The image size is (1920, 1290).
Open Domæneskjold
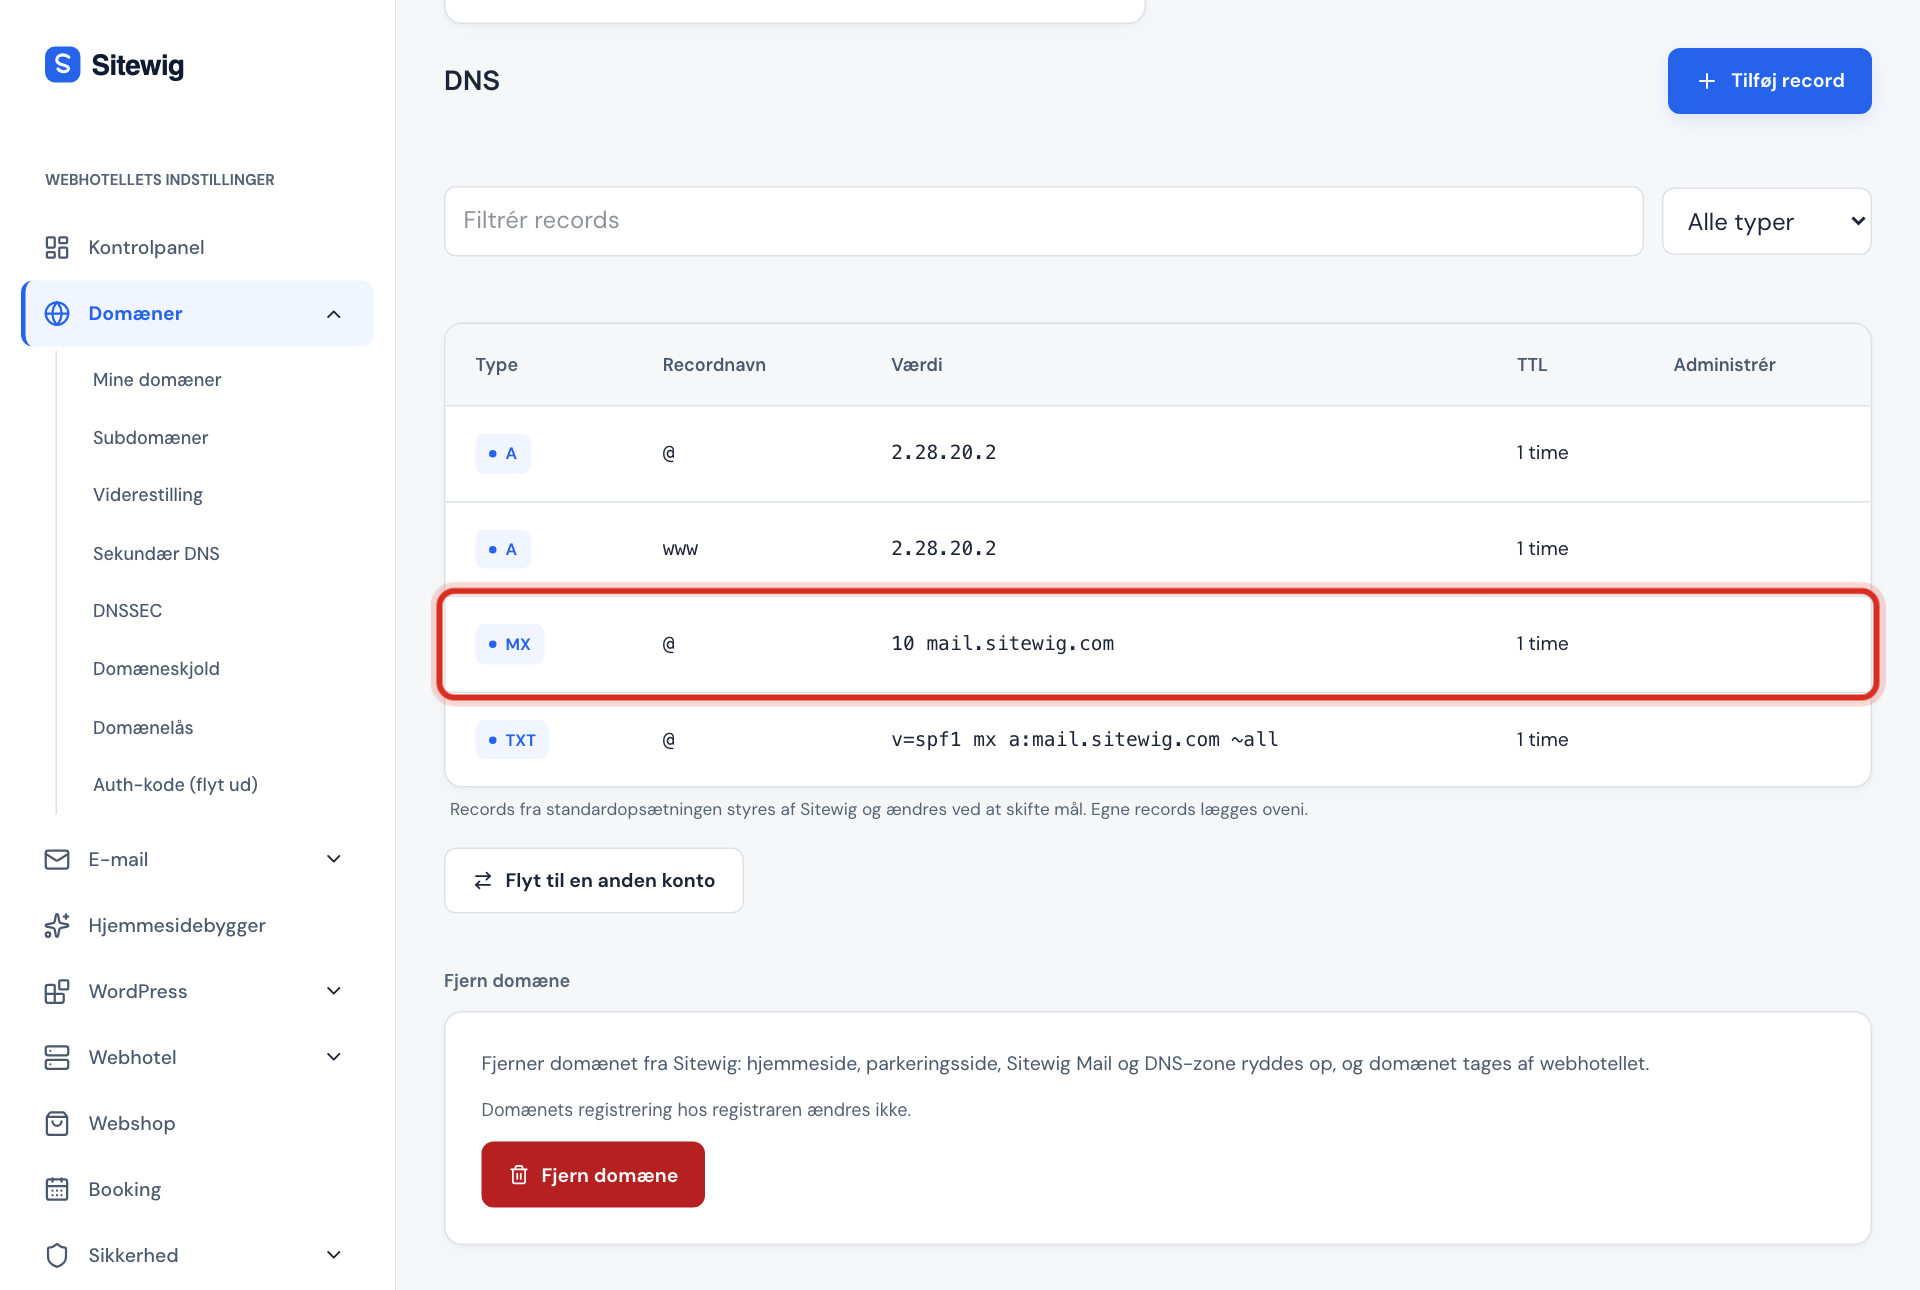point(156,669)
